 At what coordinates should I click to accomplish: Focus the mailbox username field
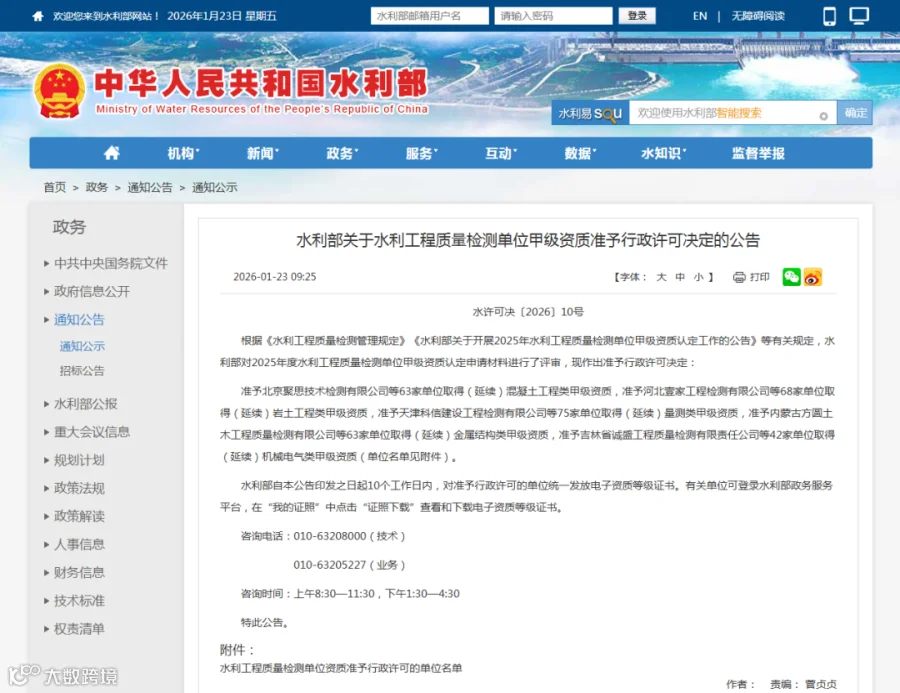429,16
